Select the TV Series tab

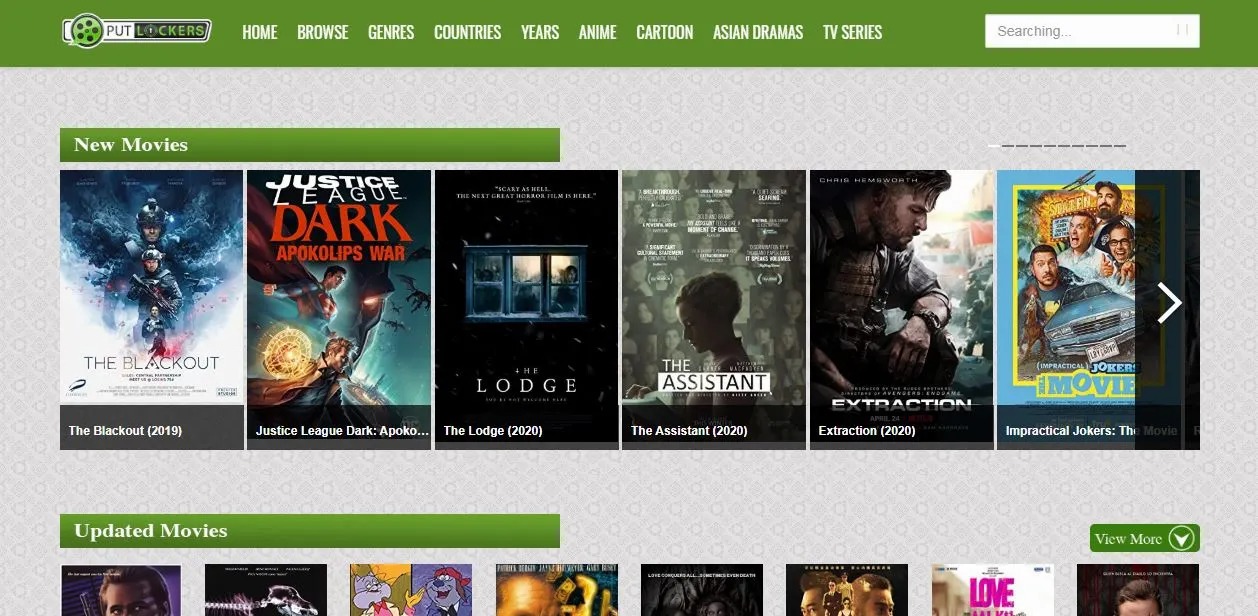coord(852,32)
